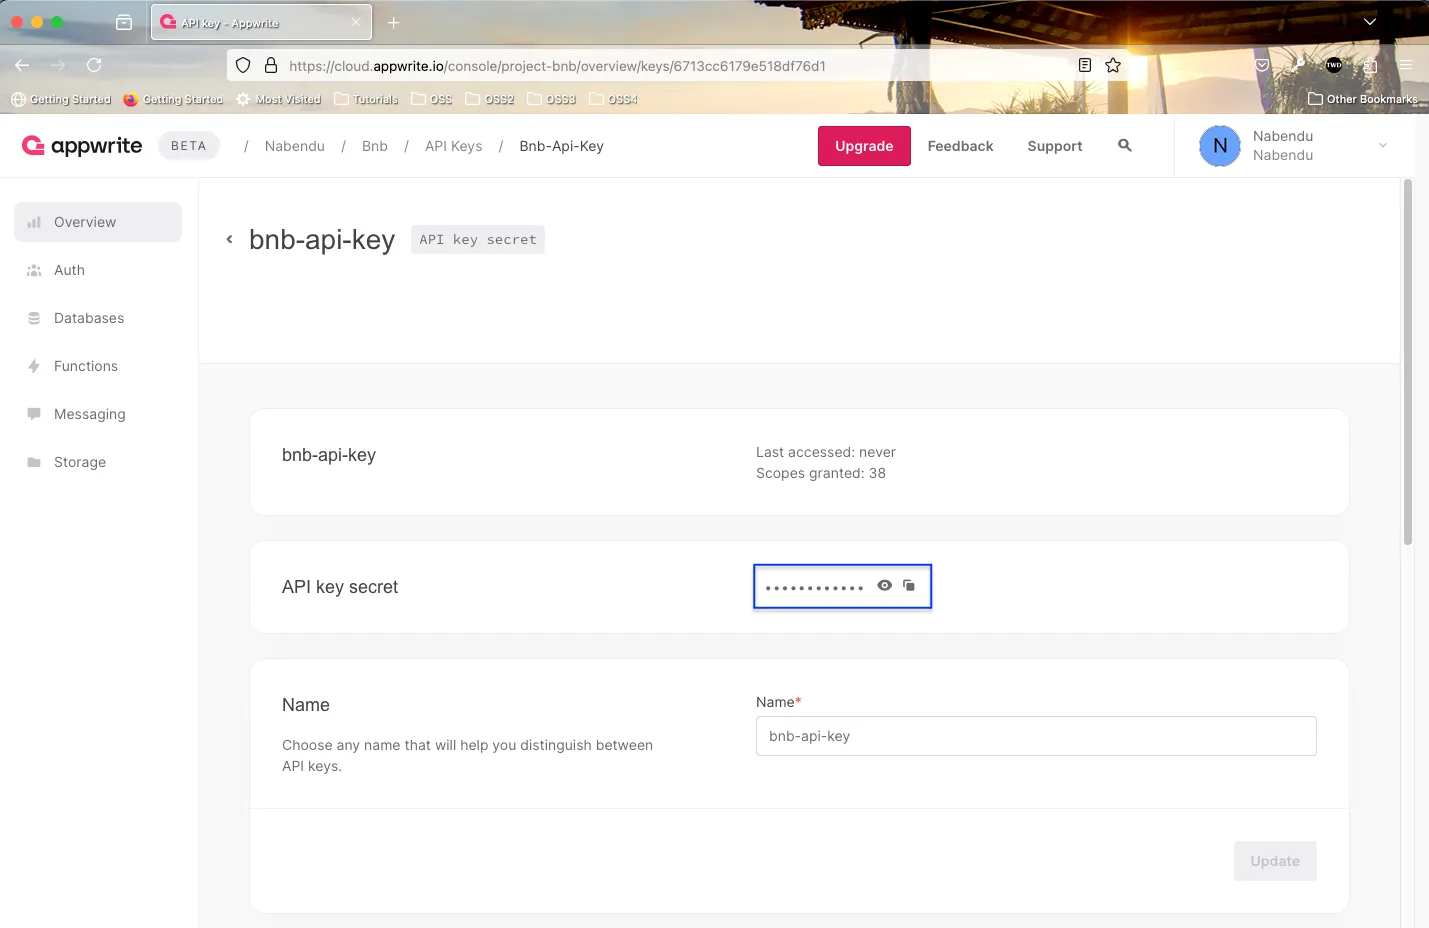The width and height of the screenshot is (1429, 928).
Task: Click the browser forward arrow
Action: pyautogui.click(x=58, y=65)
